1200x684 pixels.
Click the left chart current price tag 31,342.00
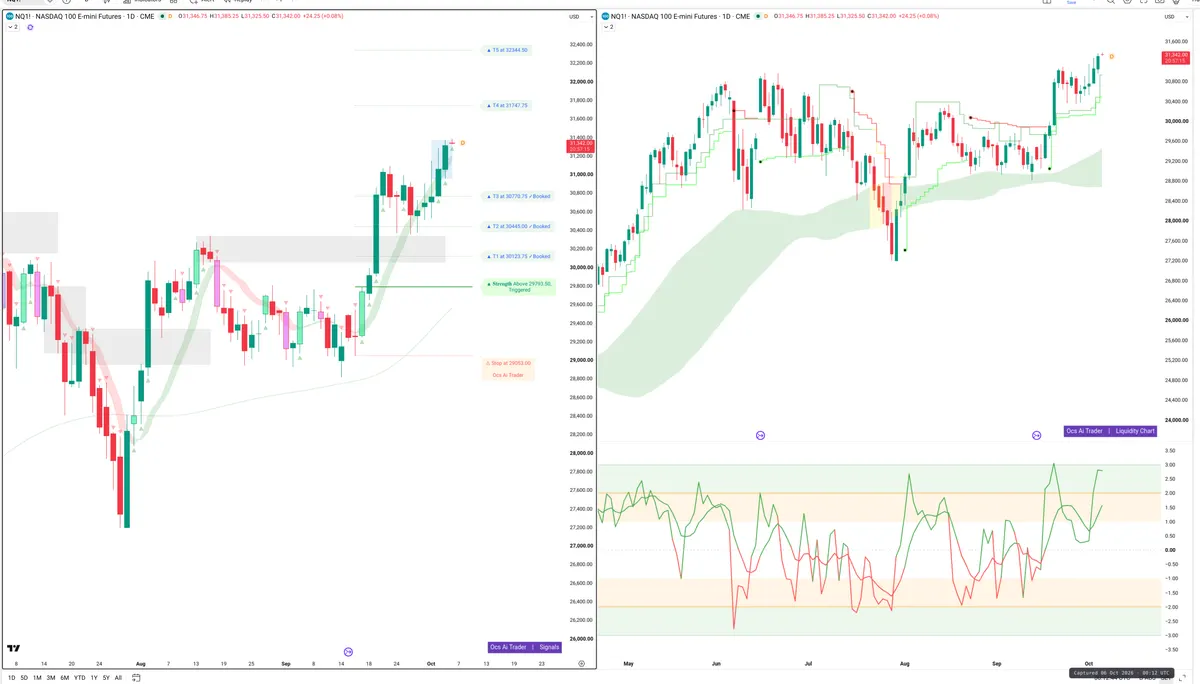pos(580,146)
